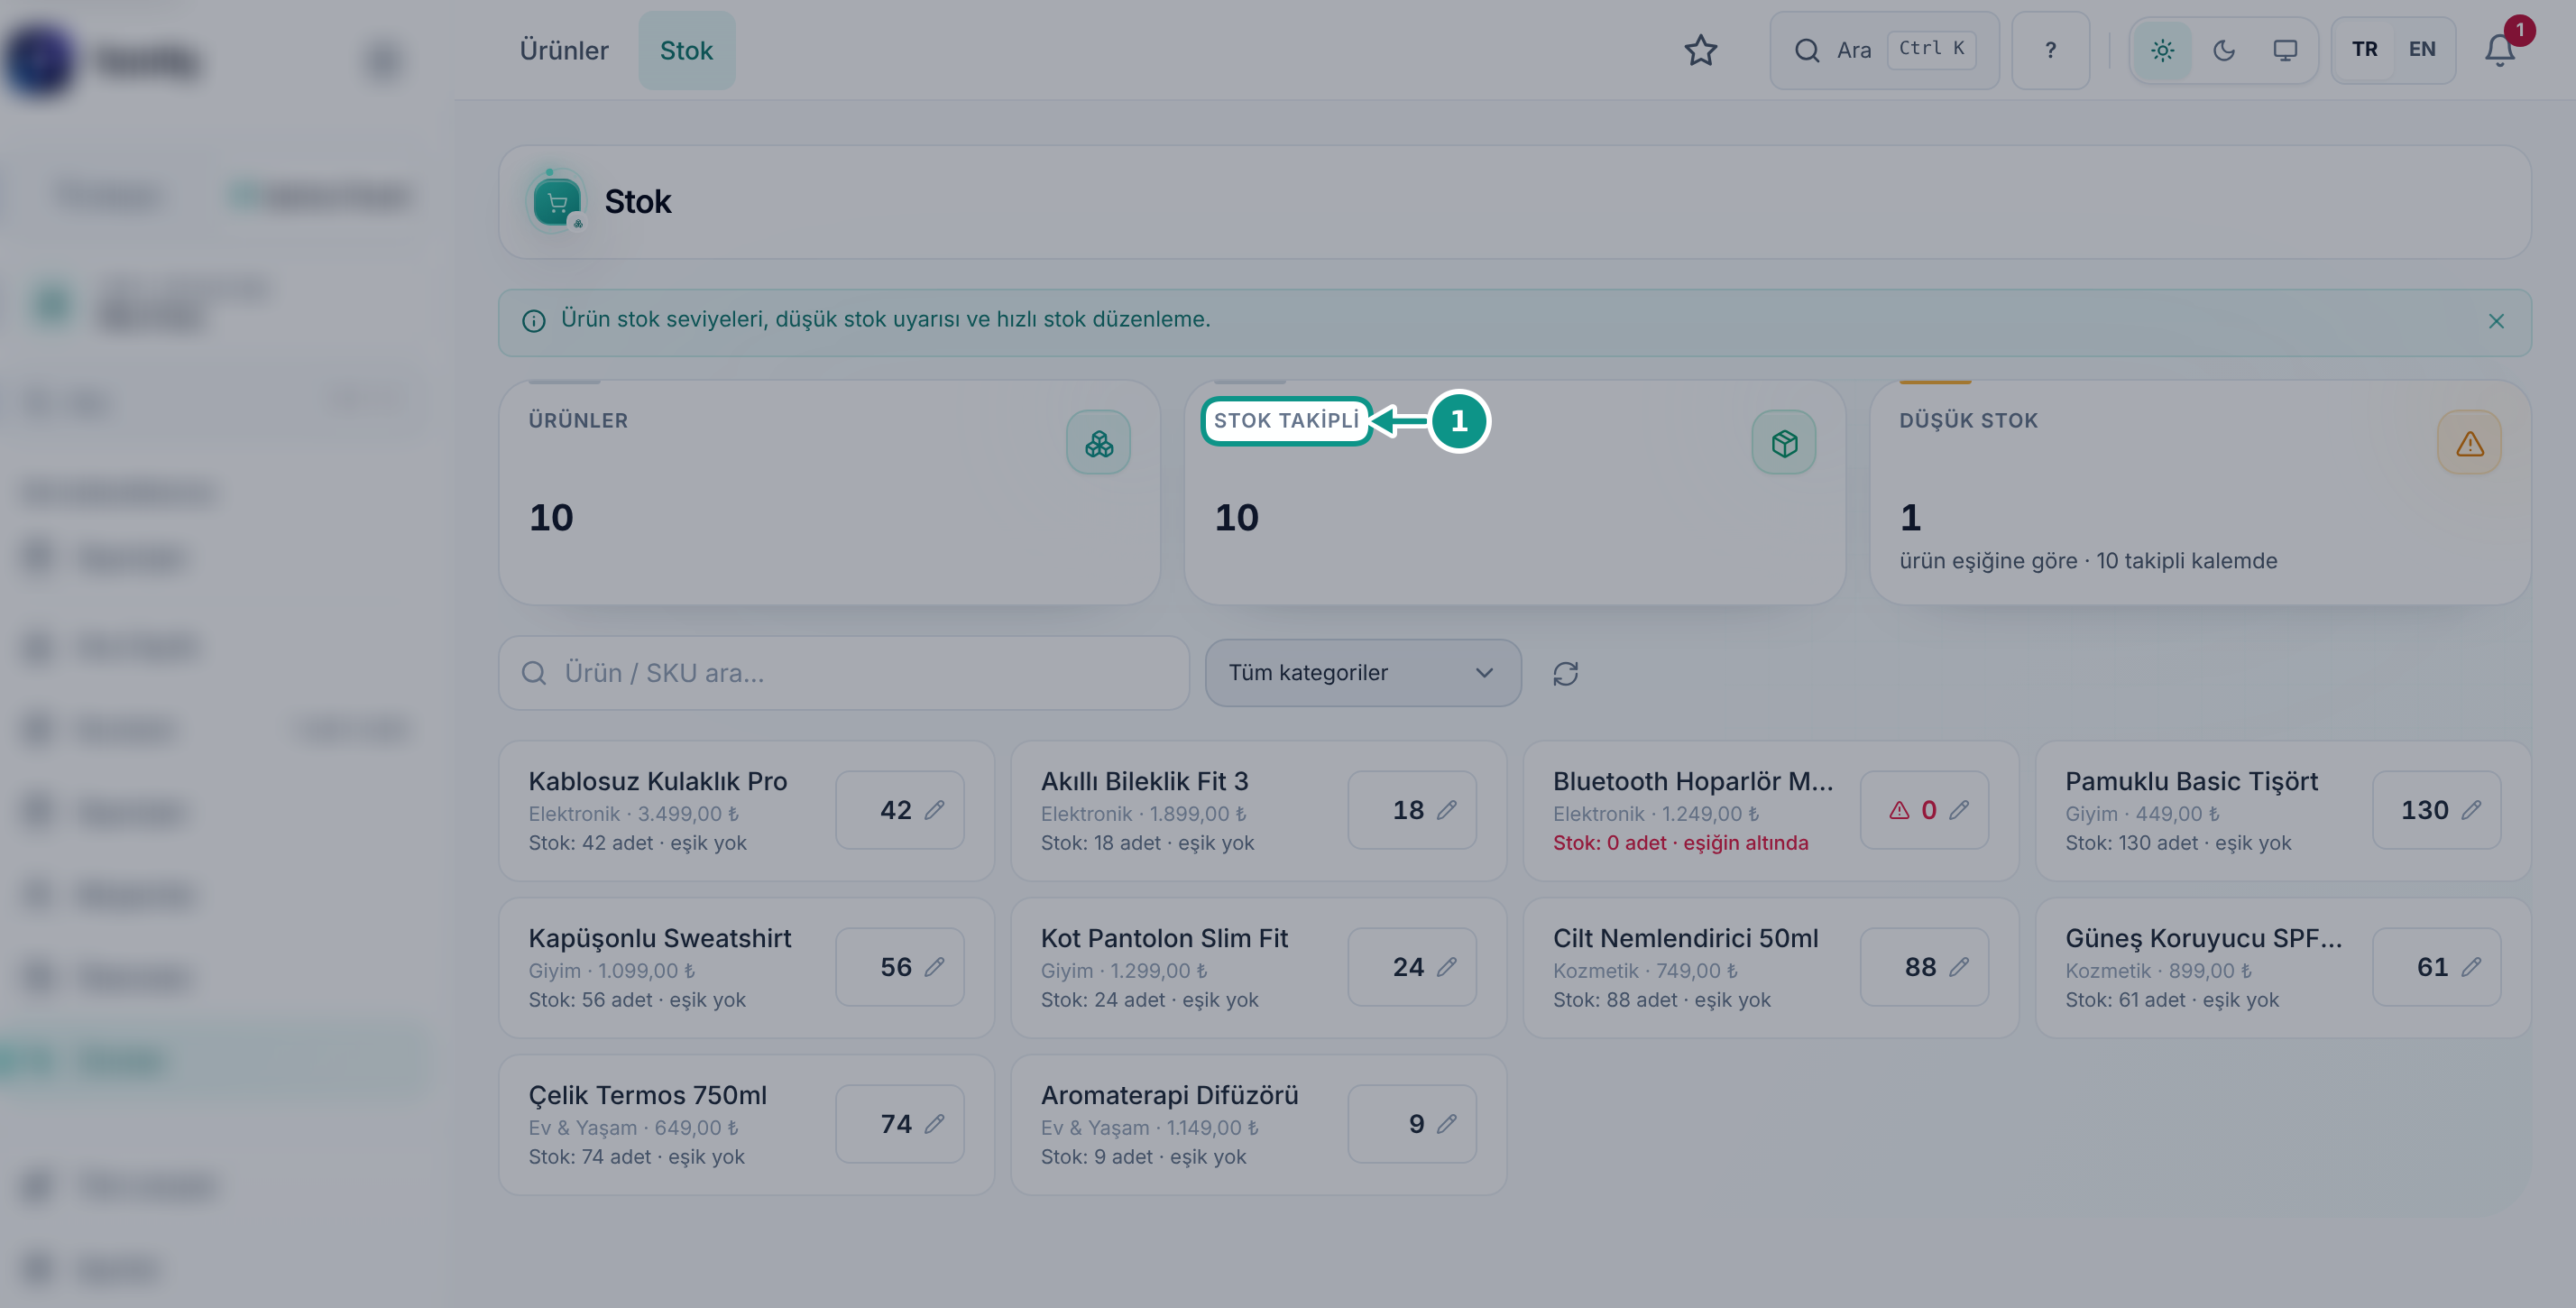
Task: Add page to favorites with star icon
Action: (x=1700, y=50)
